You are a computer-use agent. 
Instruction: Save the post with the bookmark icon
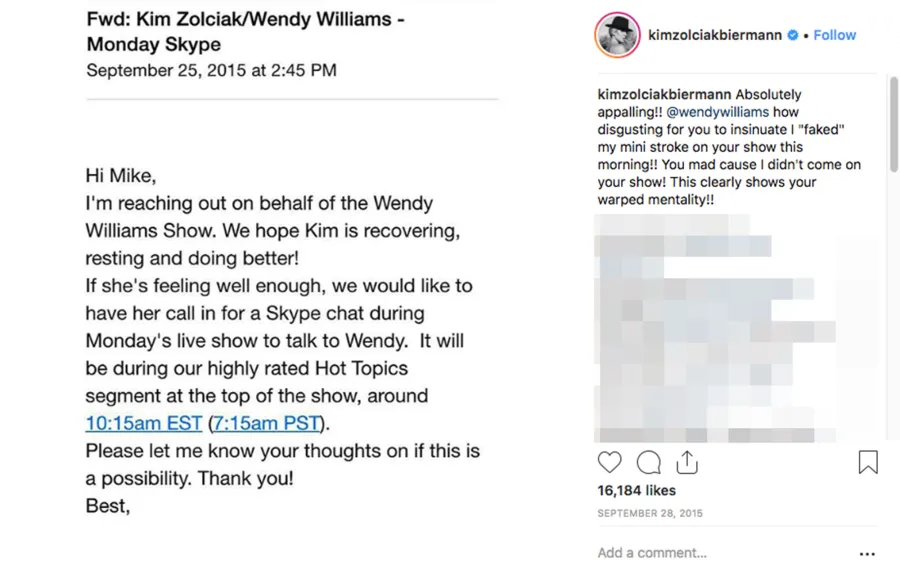pyautogui.click(x=867, y=461)
